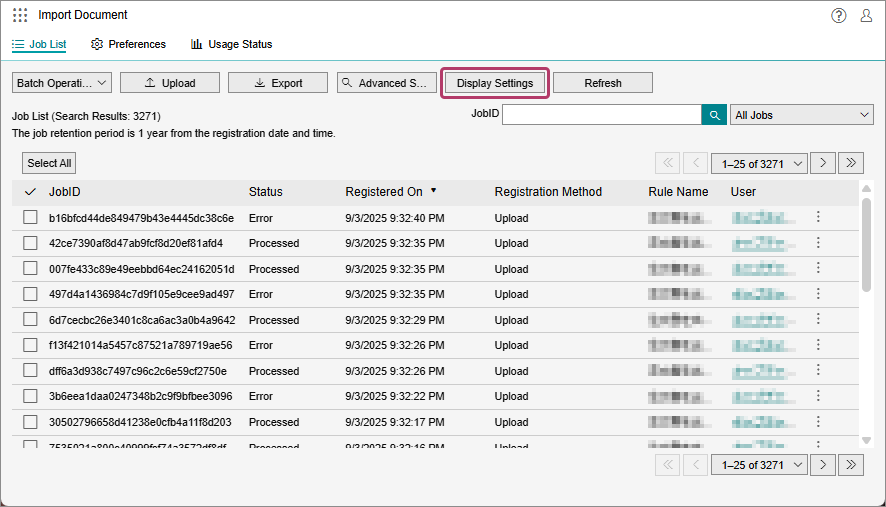This screenshot has width=886, height=507.
Task: Click the Export button
Action: [x=278, y=83]
